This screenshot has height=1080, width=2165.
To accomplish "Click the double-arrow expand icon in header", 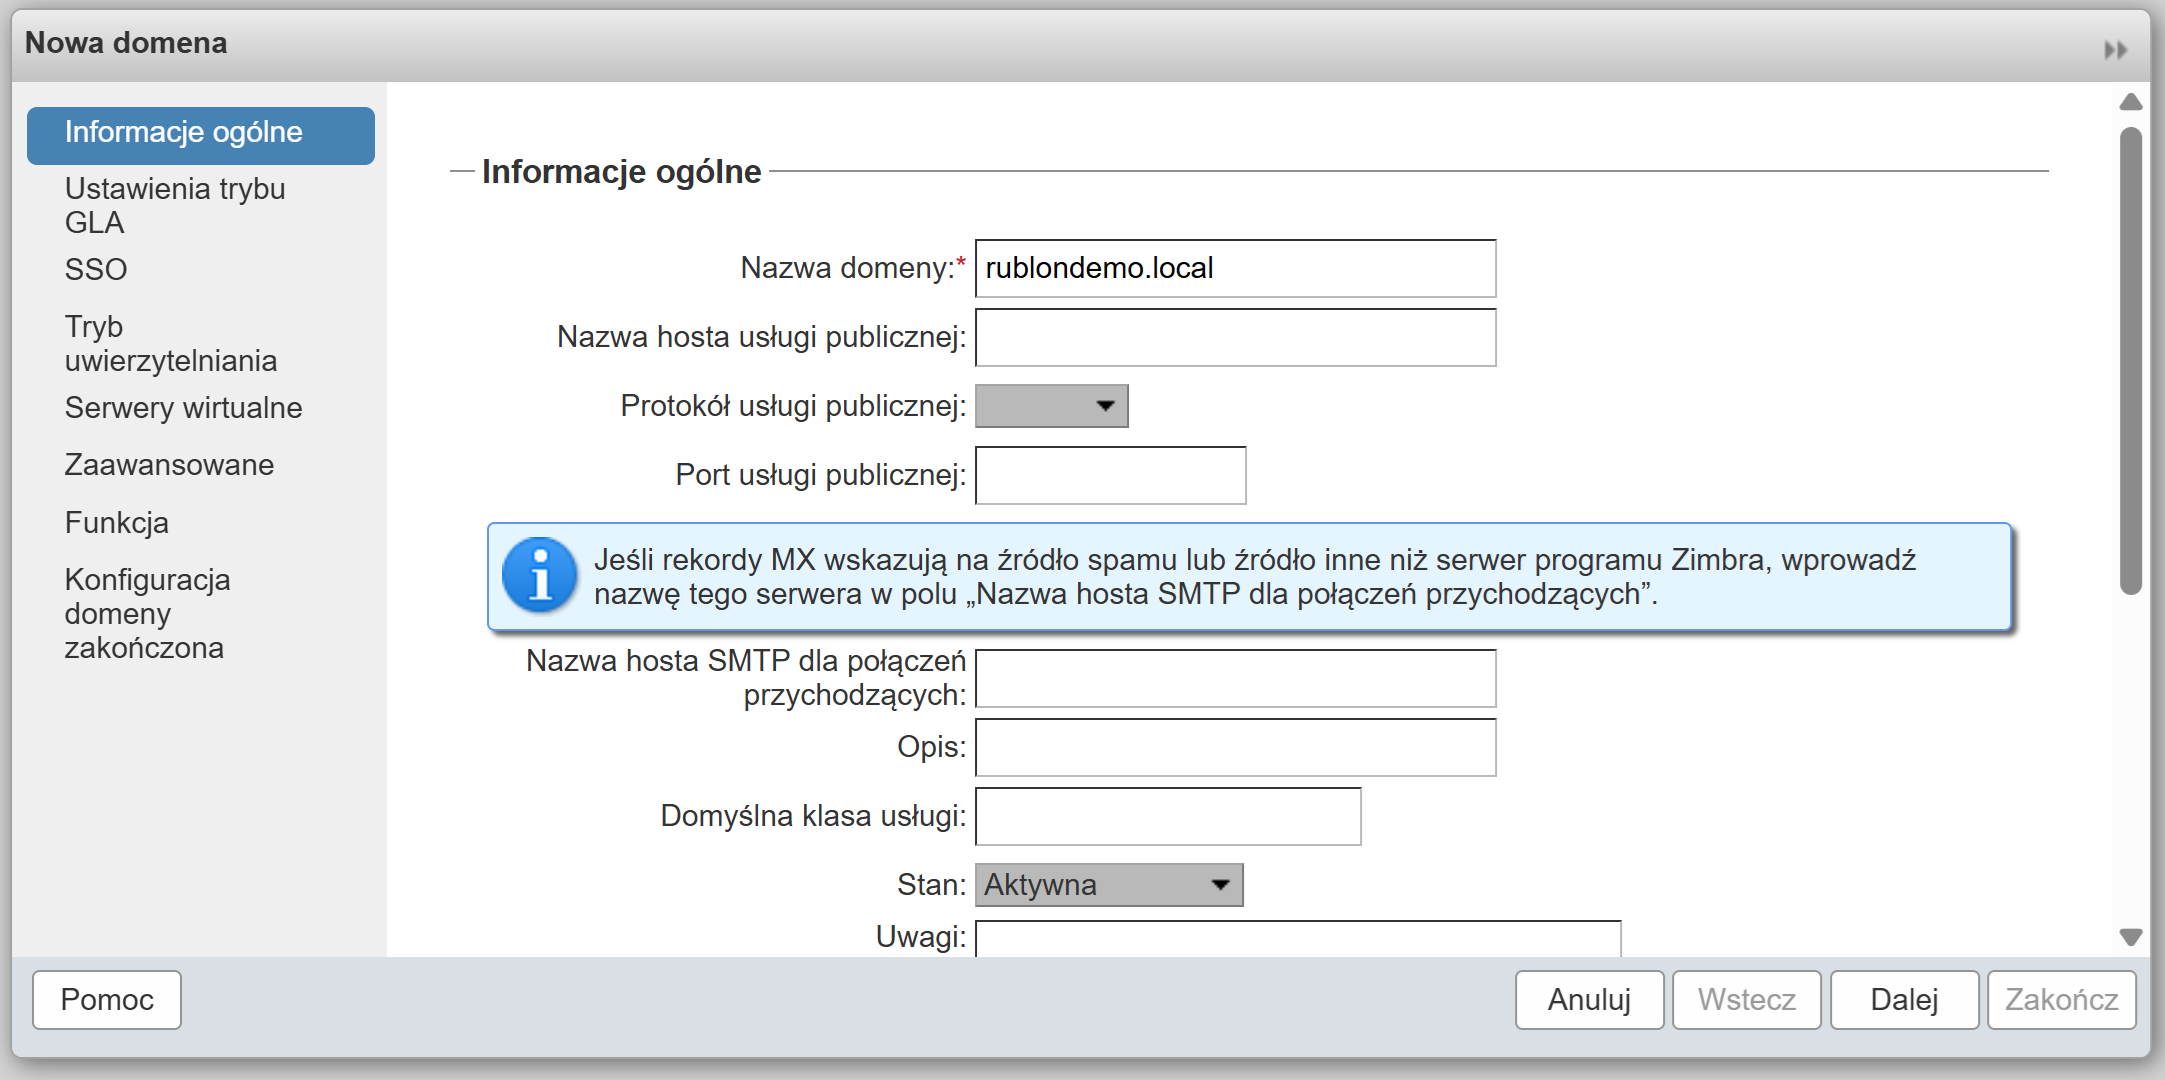I will click(x=2115, y=50).
